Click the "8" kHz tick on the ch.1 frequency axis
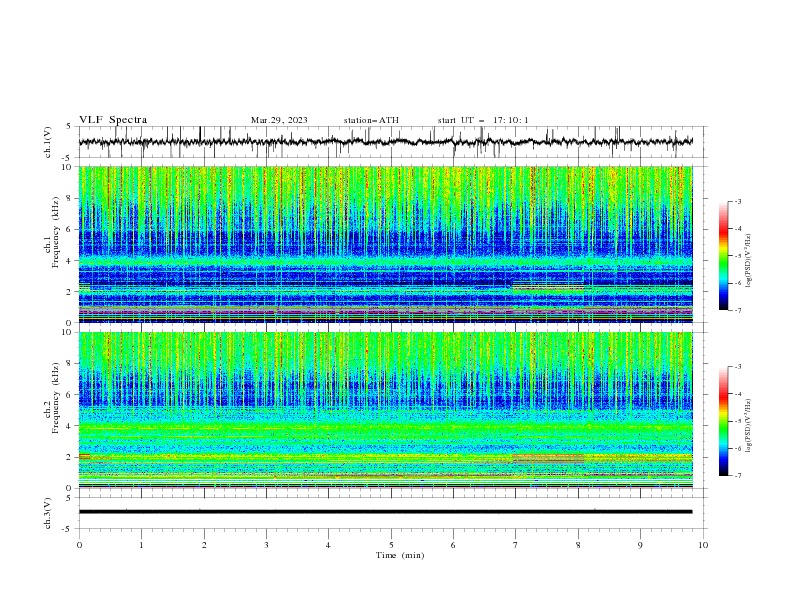The image size is (792, 612). point(70,198)
